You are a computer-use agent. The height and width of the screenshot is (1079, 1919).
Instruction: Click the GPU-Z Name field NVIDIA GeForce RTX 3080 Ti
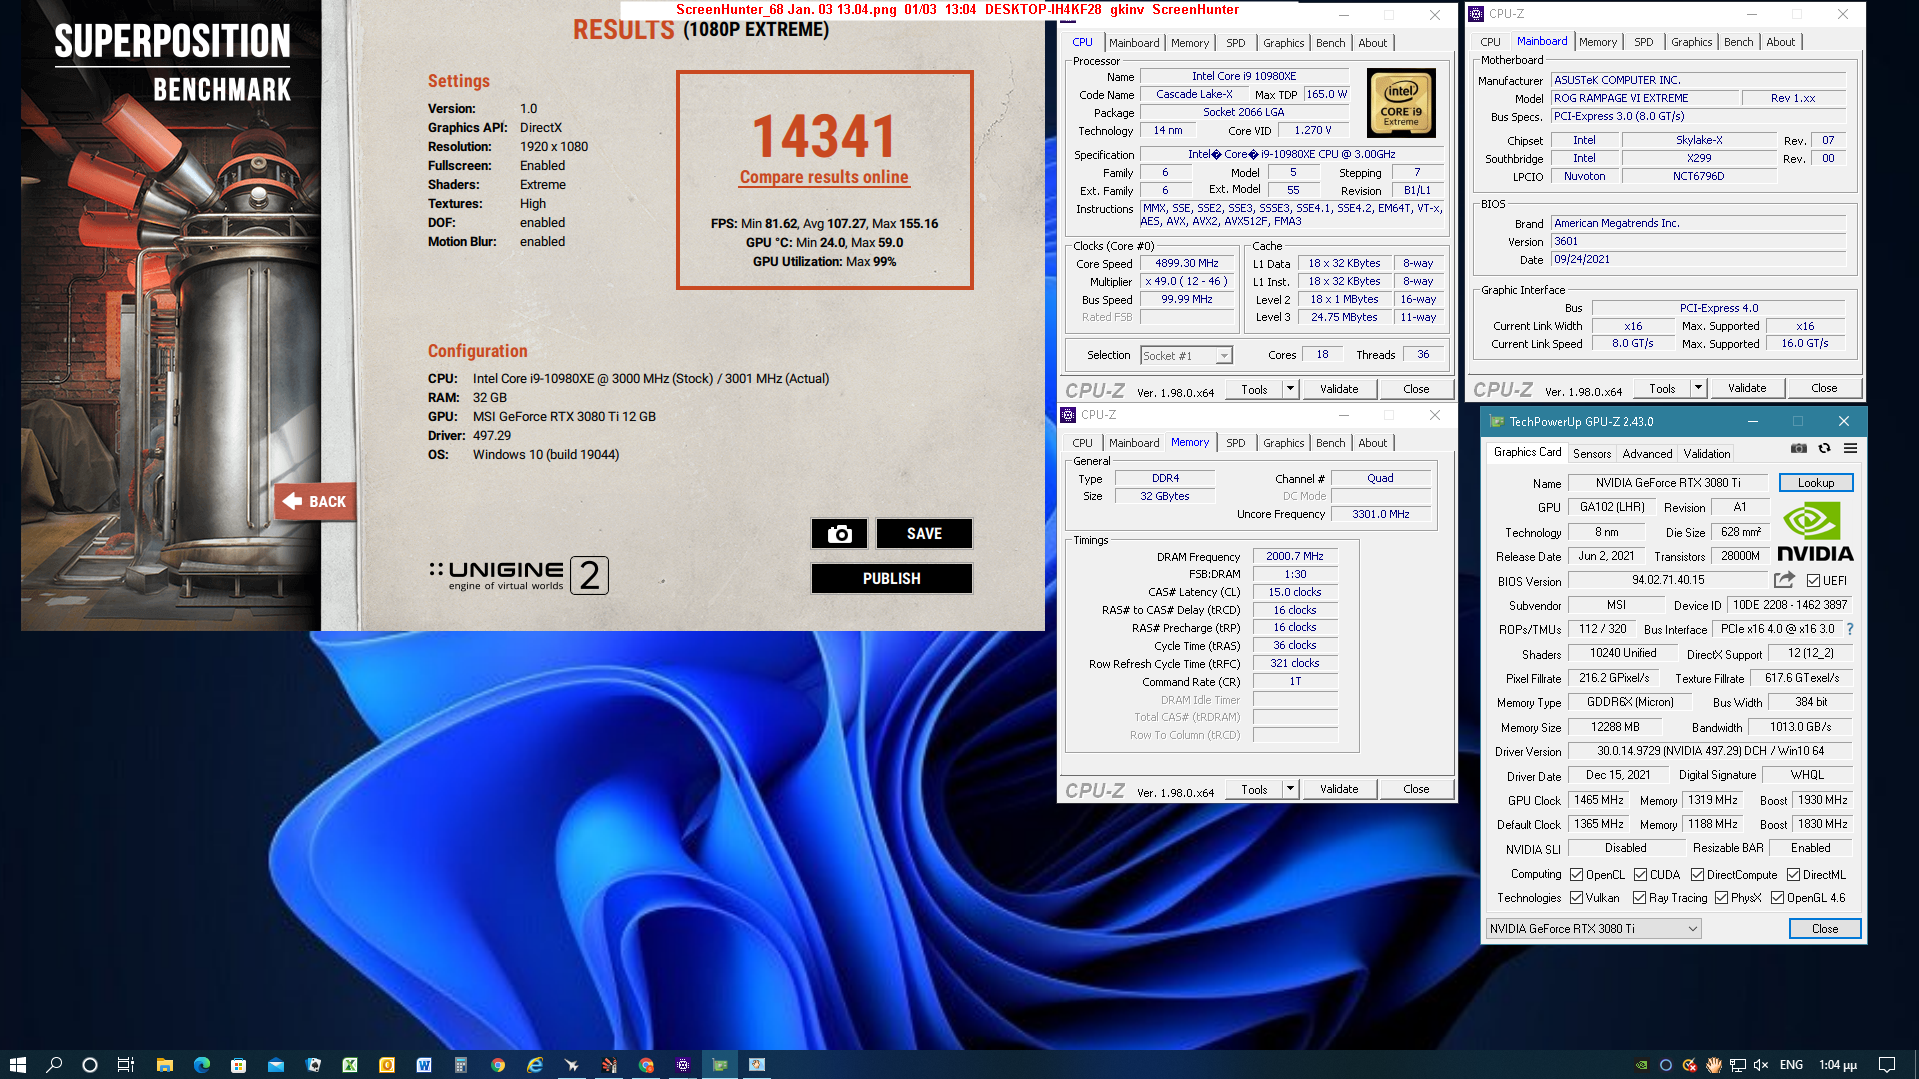coord(1667,482)
